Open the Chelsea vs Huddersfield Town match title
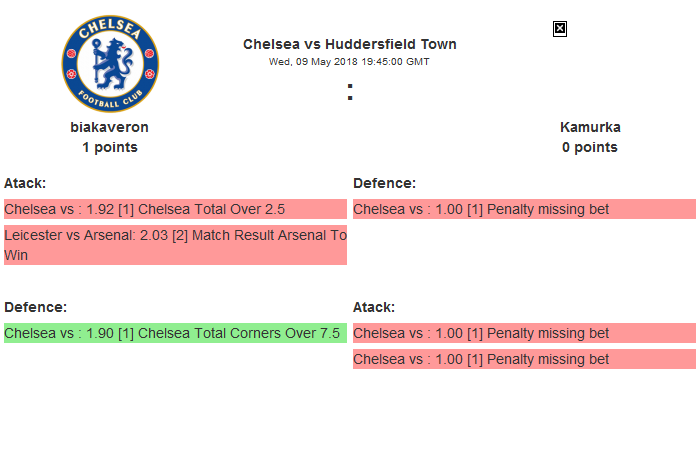700x460 pixels. (x=349, y=44)
